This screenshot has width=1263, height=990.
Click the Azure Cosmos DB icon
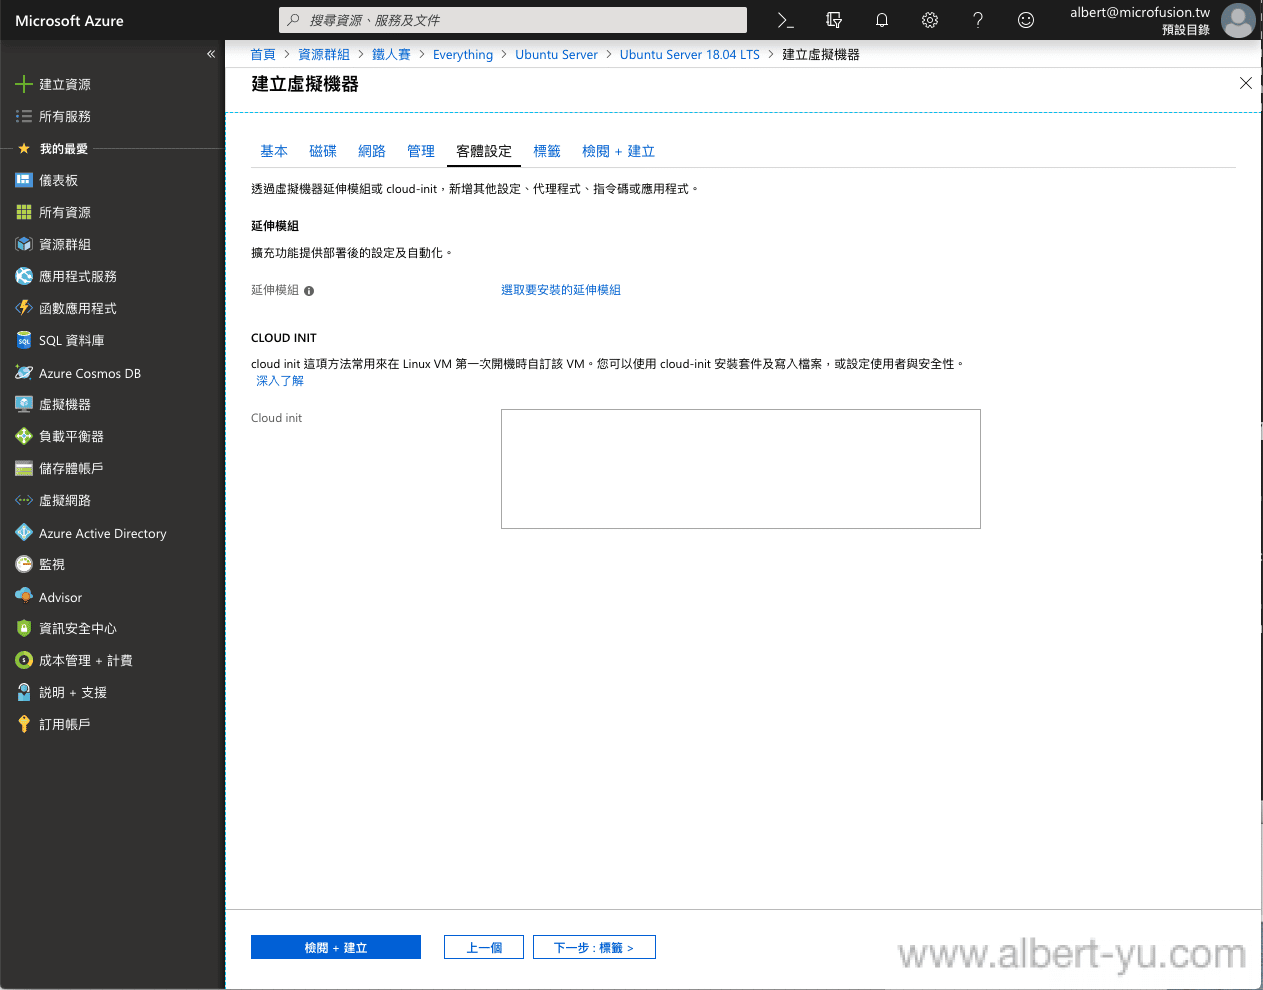[x=24, y=373]
